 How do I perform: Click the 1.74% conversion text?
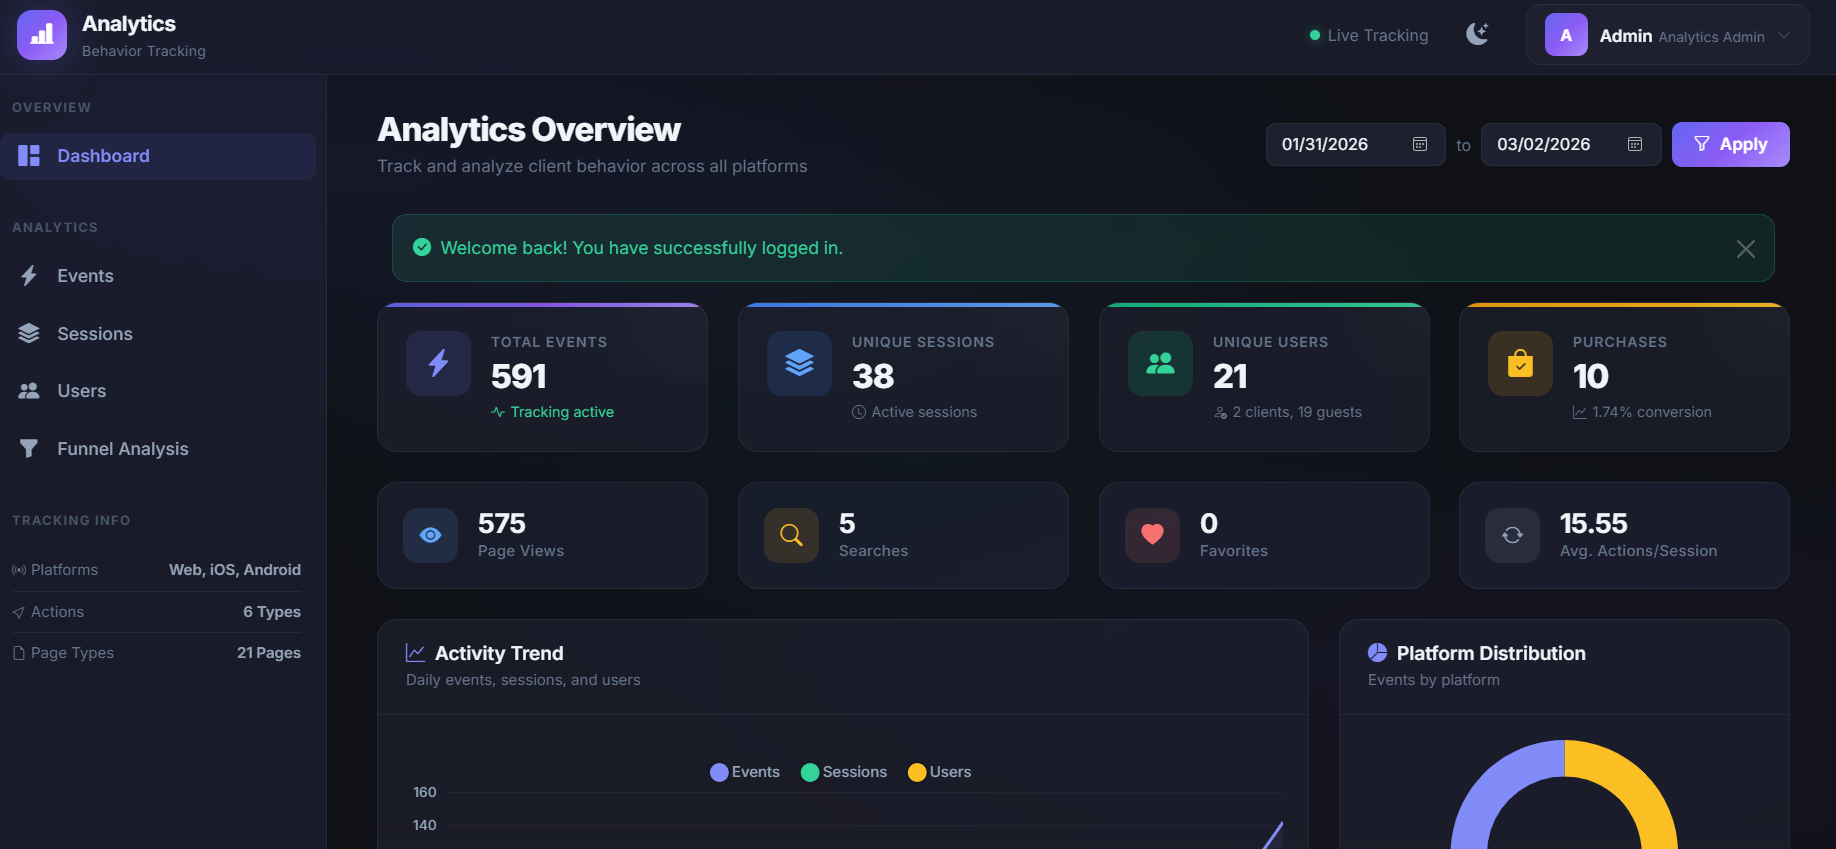[1652, 412]
